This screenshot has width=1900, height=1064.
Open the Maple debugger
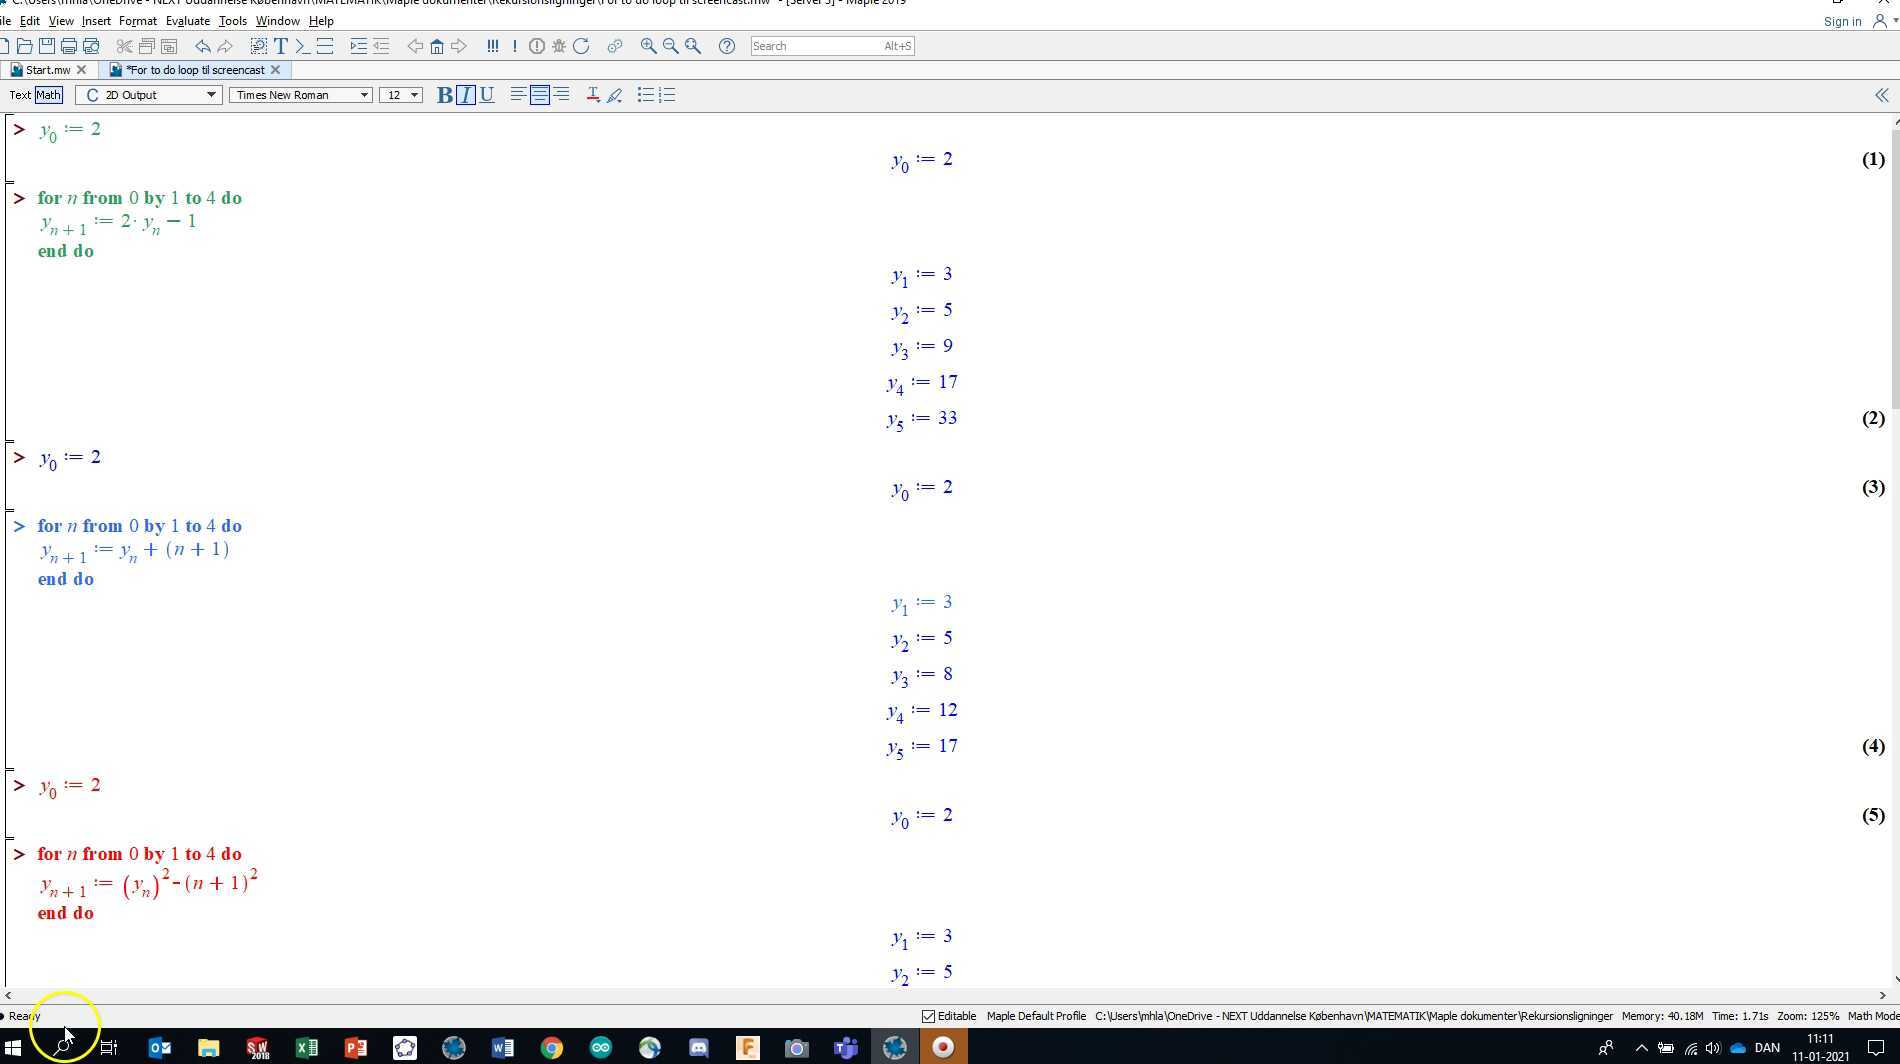[x=558, y=46]
